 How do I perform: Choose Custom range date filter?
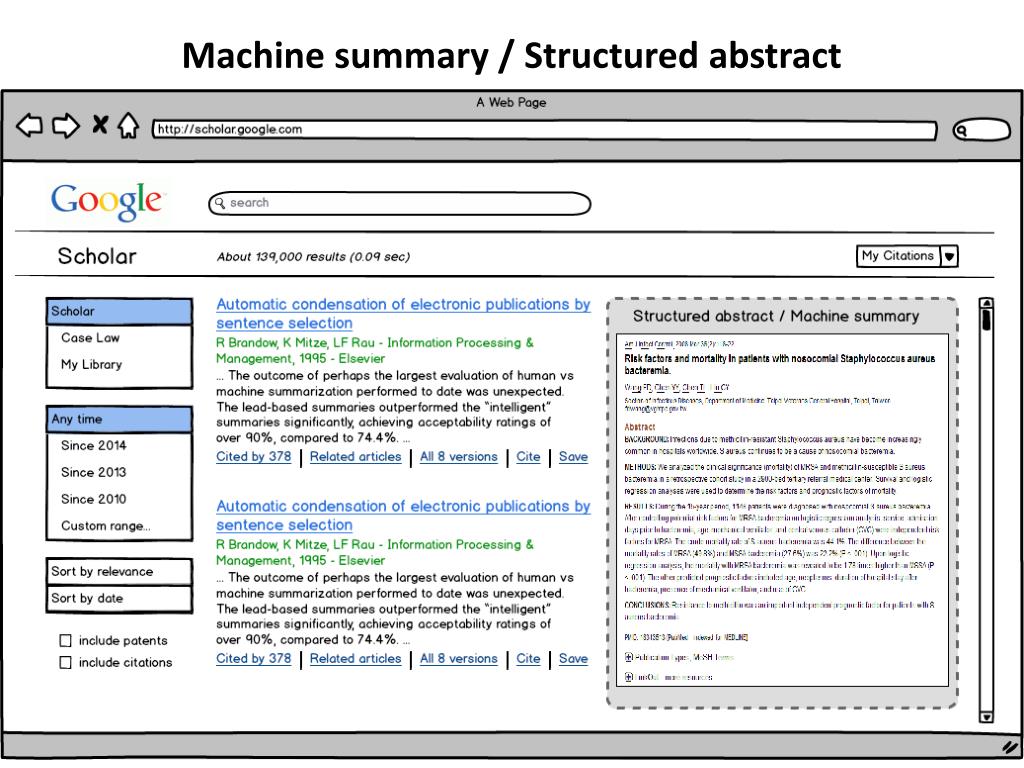pos(106,526)
